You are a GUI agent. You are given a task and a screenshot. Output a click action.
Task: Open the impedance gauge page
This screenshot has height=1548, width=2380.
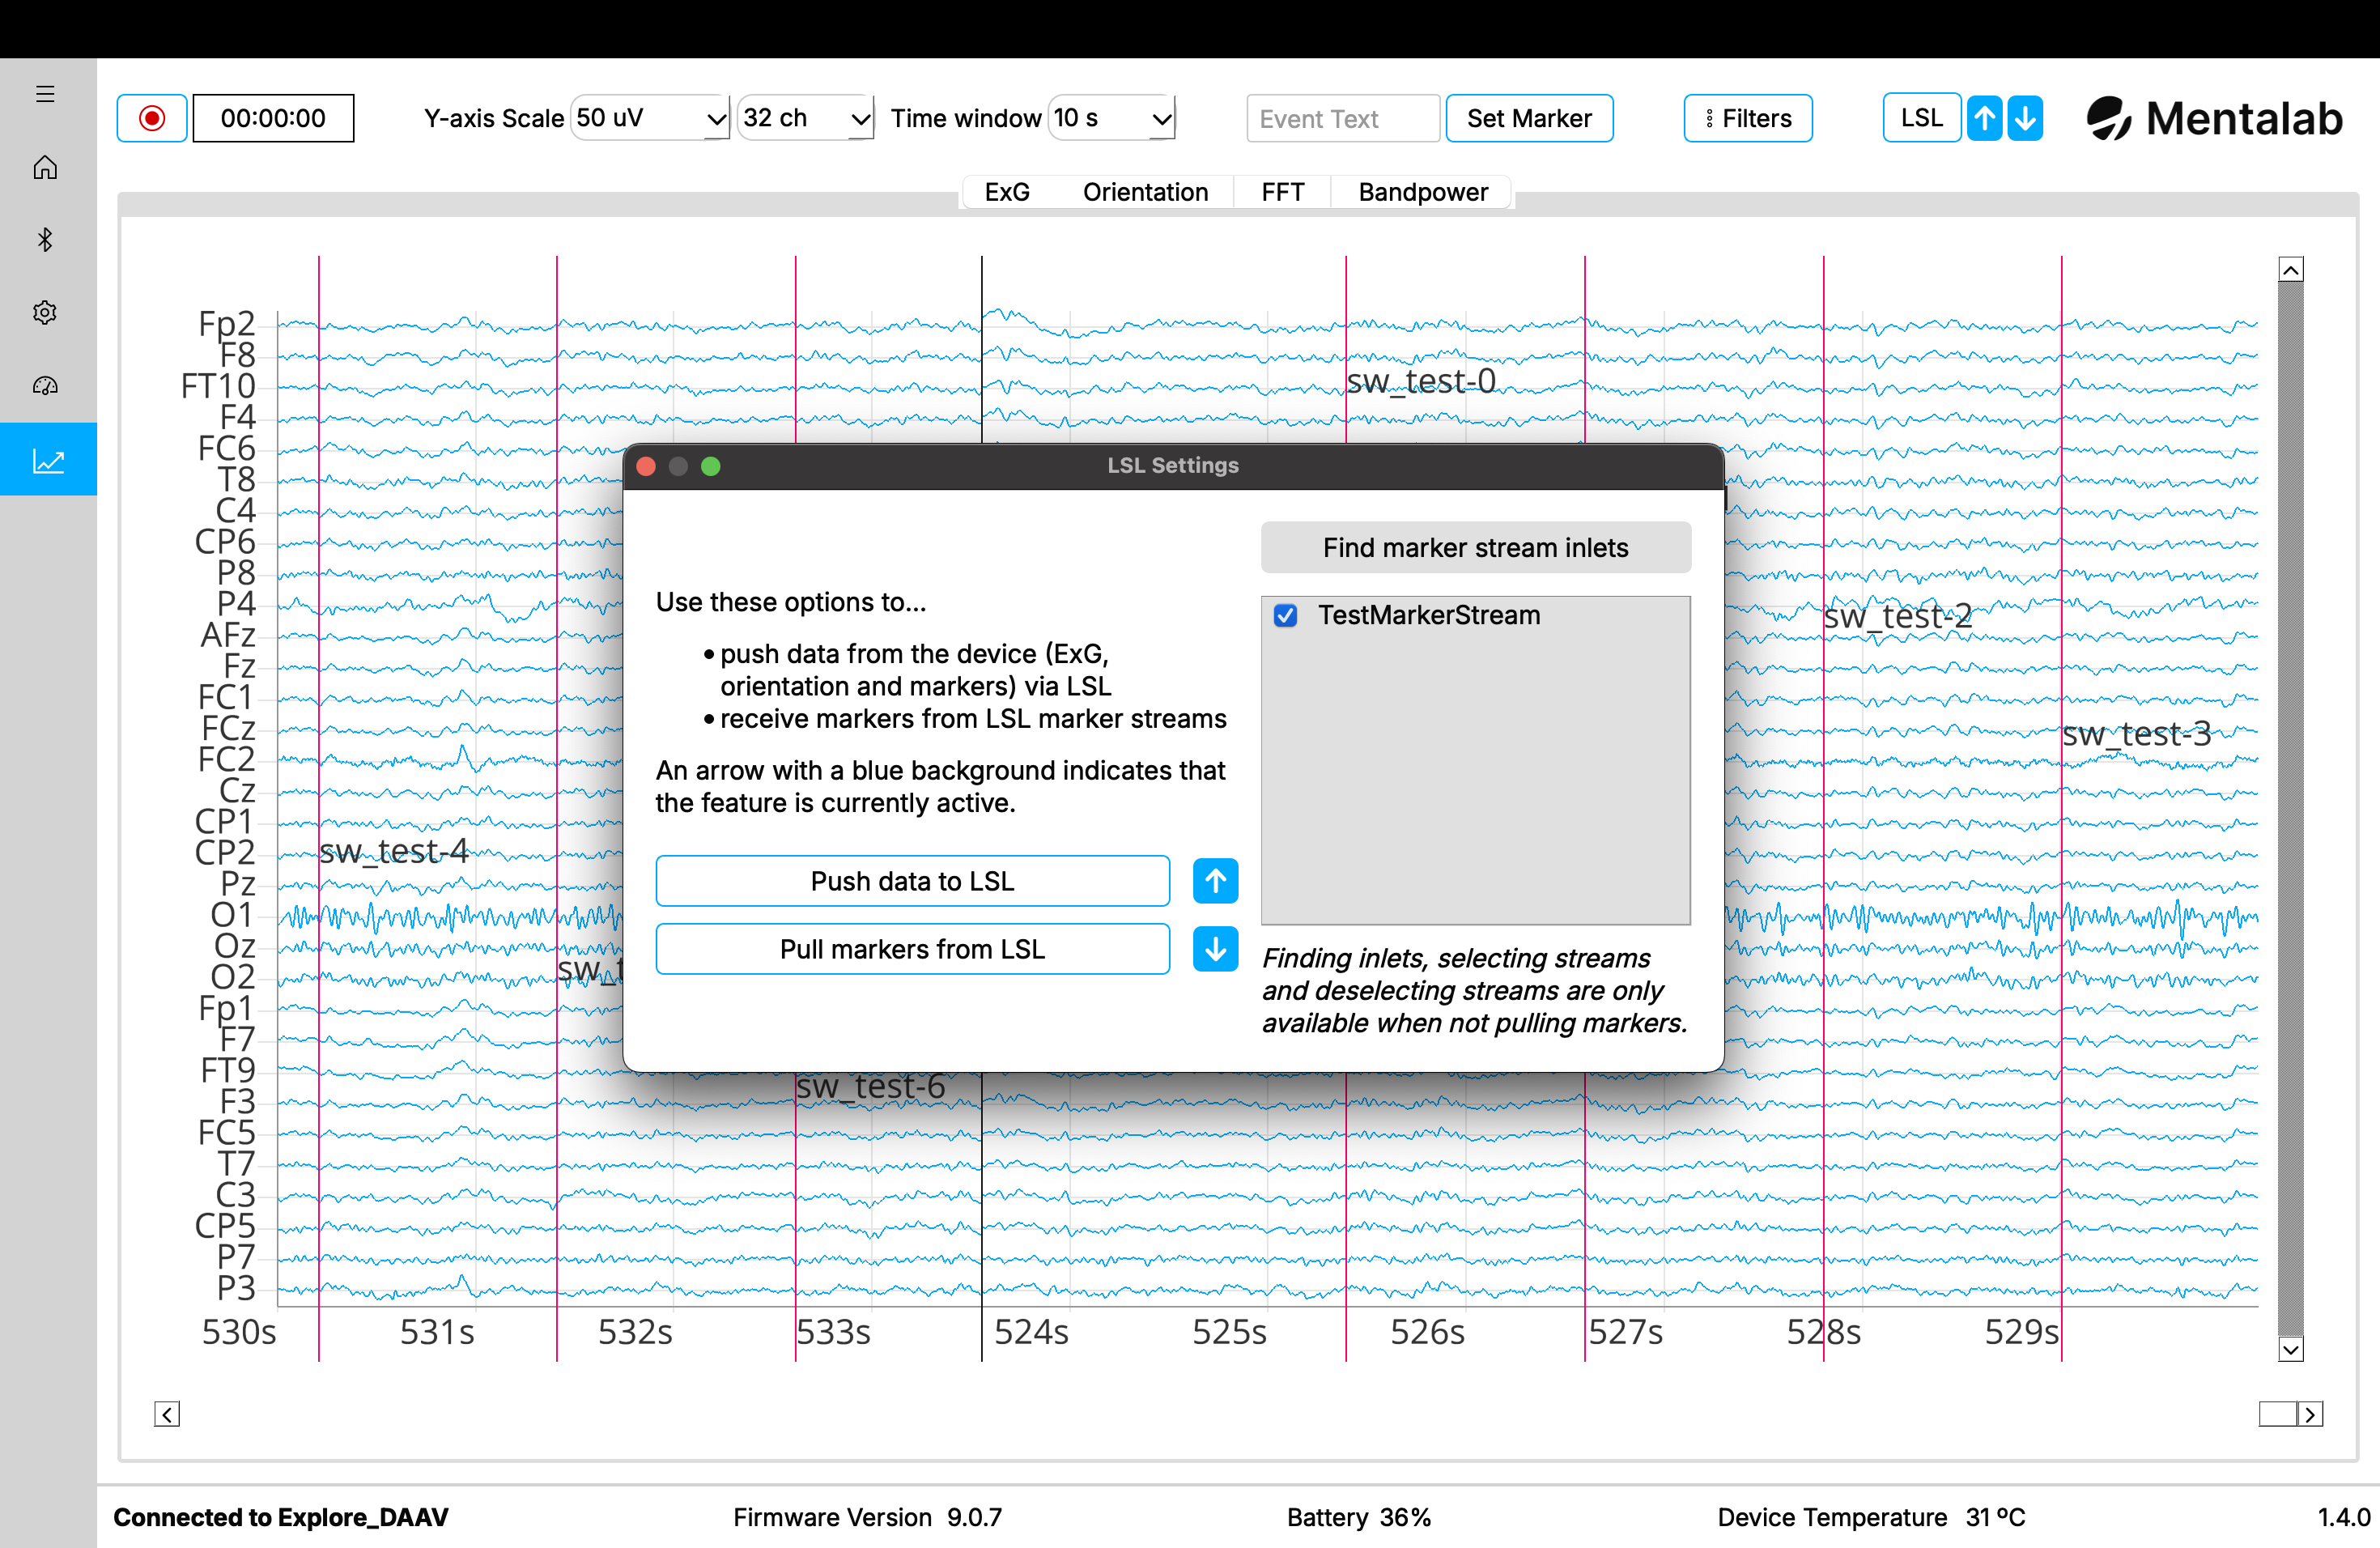[x=45, y=386]
